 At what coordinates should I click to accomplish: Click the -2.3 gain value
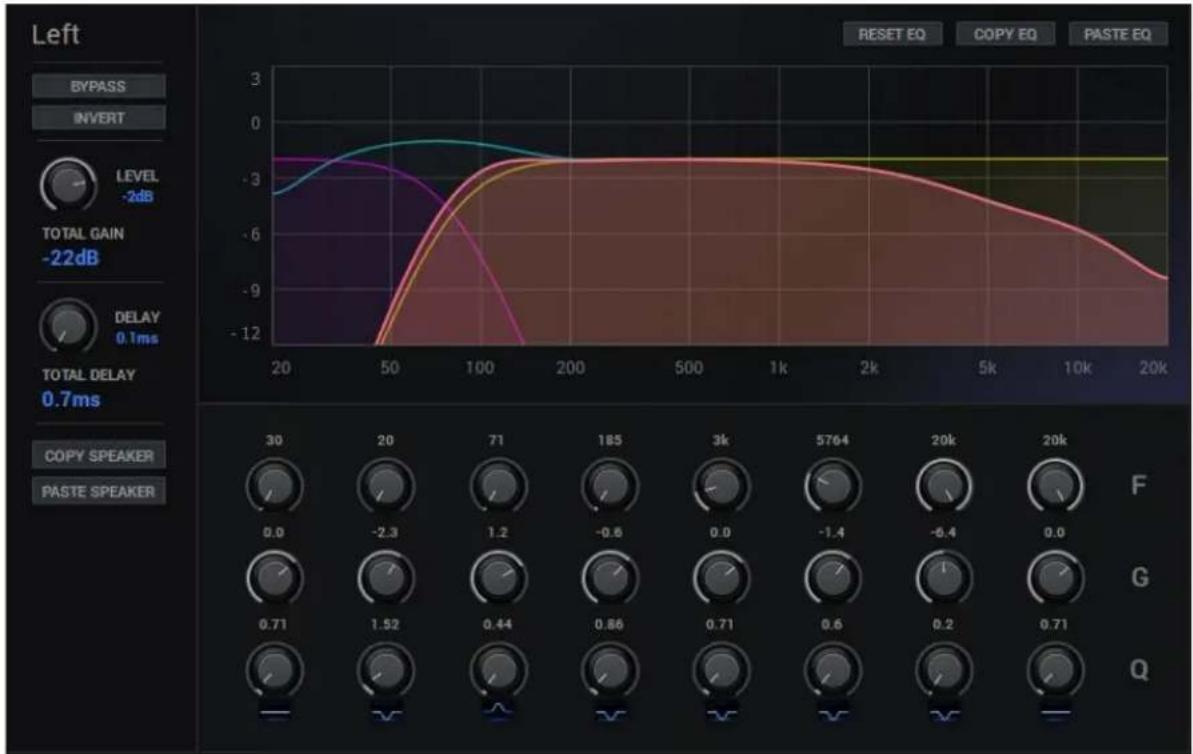pyautogui.click(x=386, y=533)
